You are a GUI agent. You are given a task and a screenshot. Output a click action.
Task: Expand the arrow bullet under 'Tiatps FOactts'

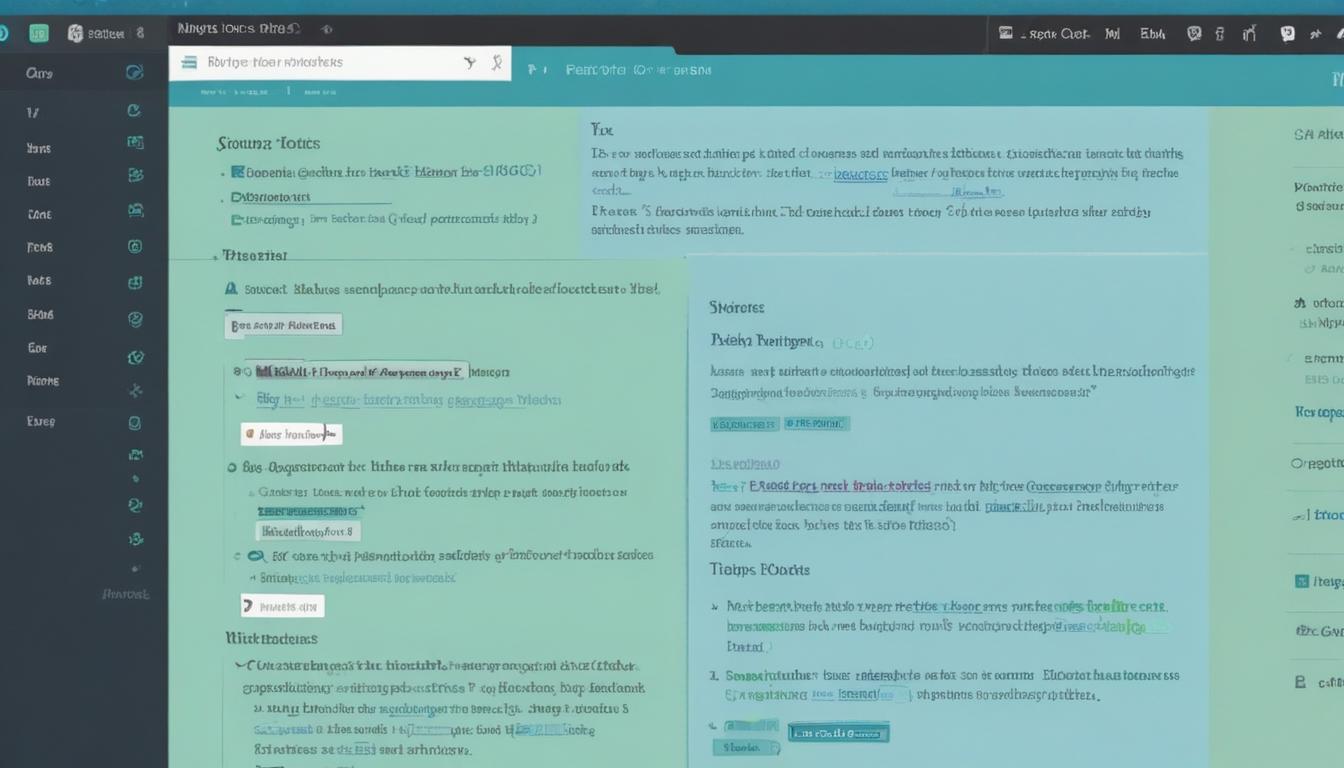714,606
